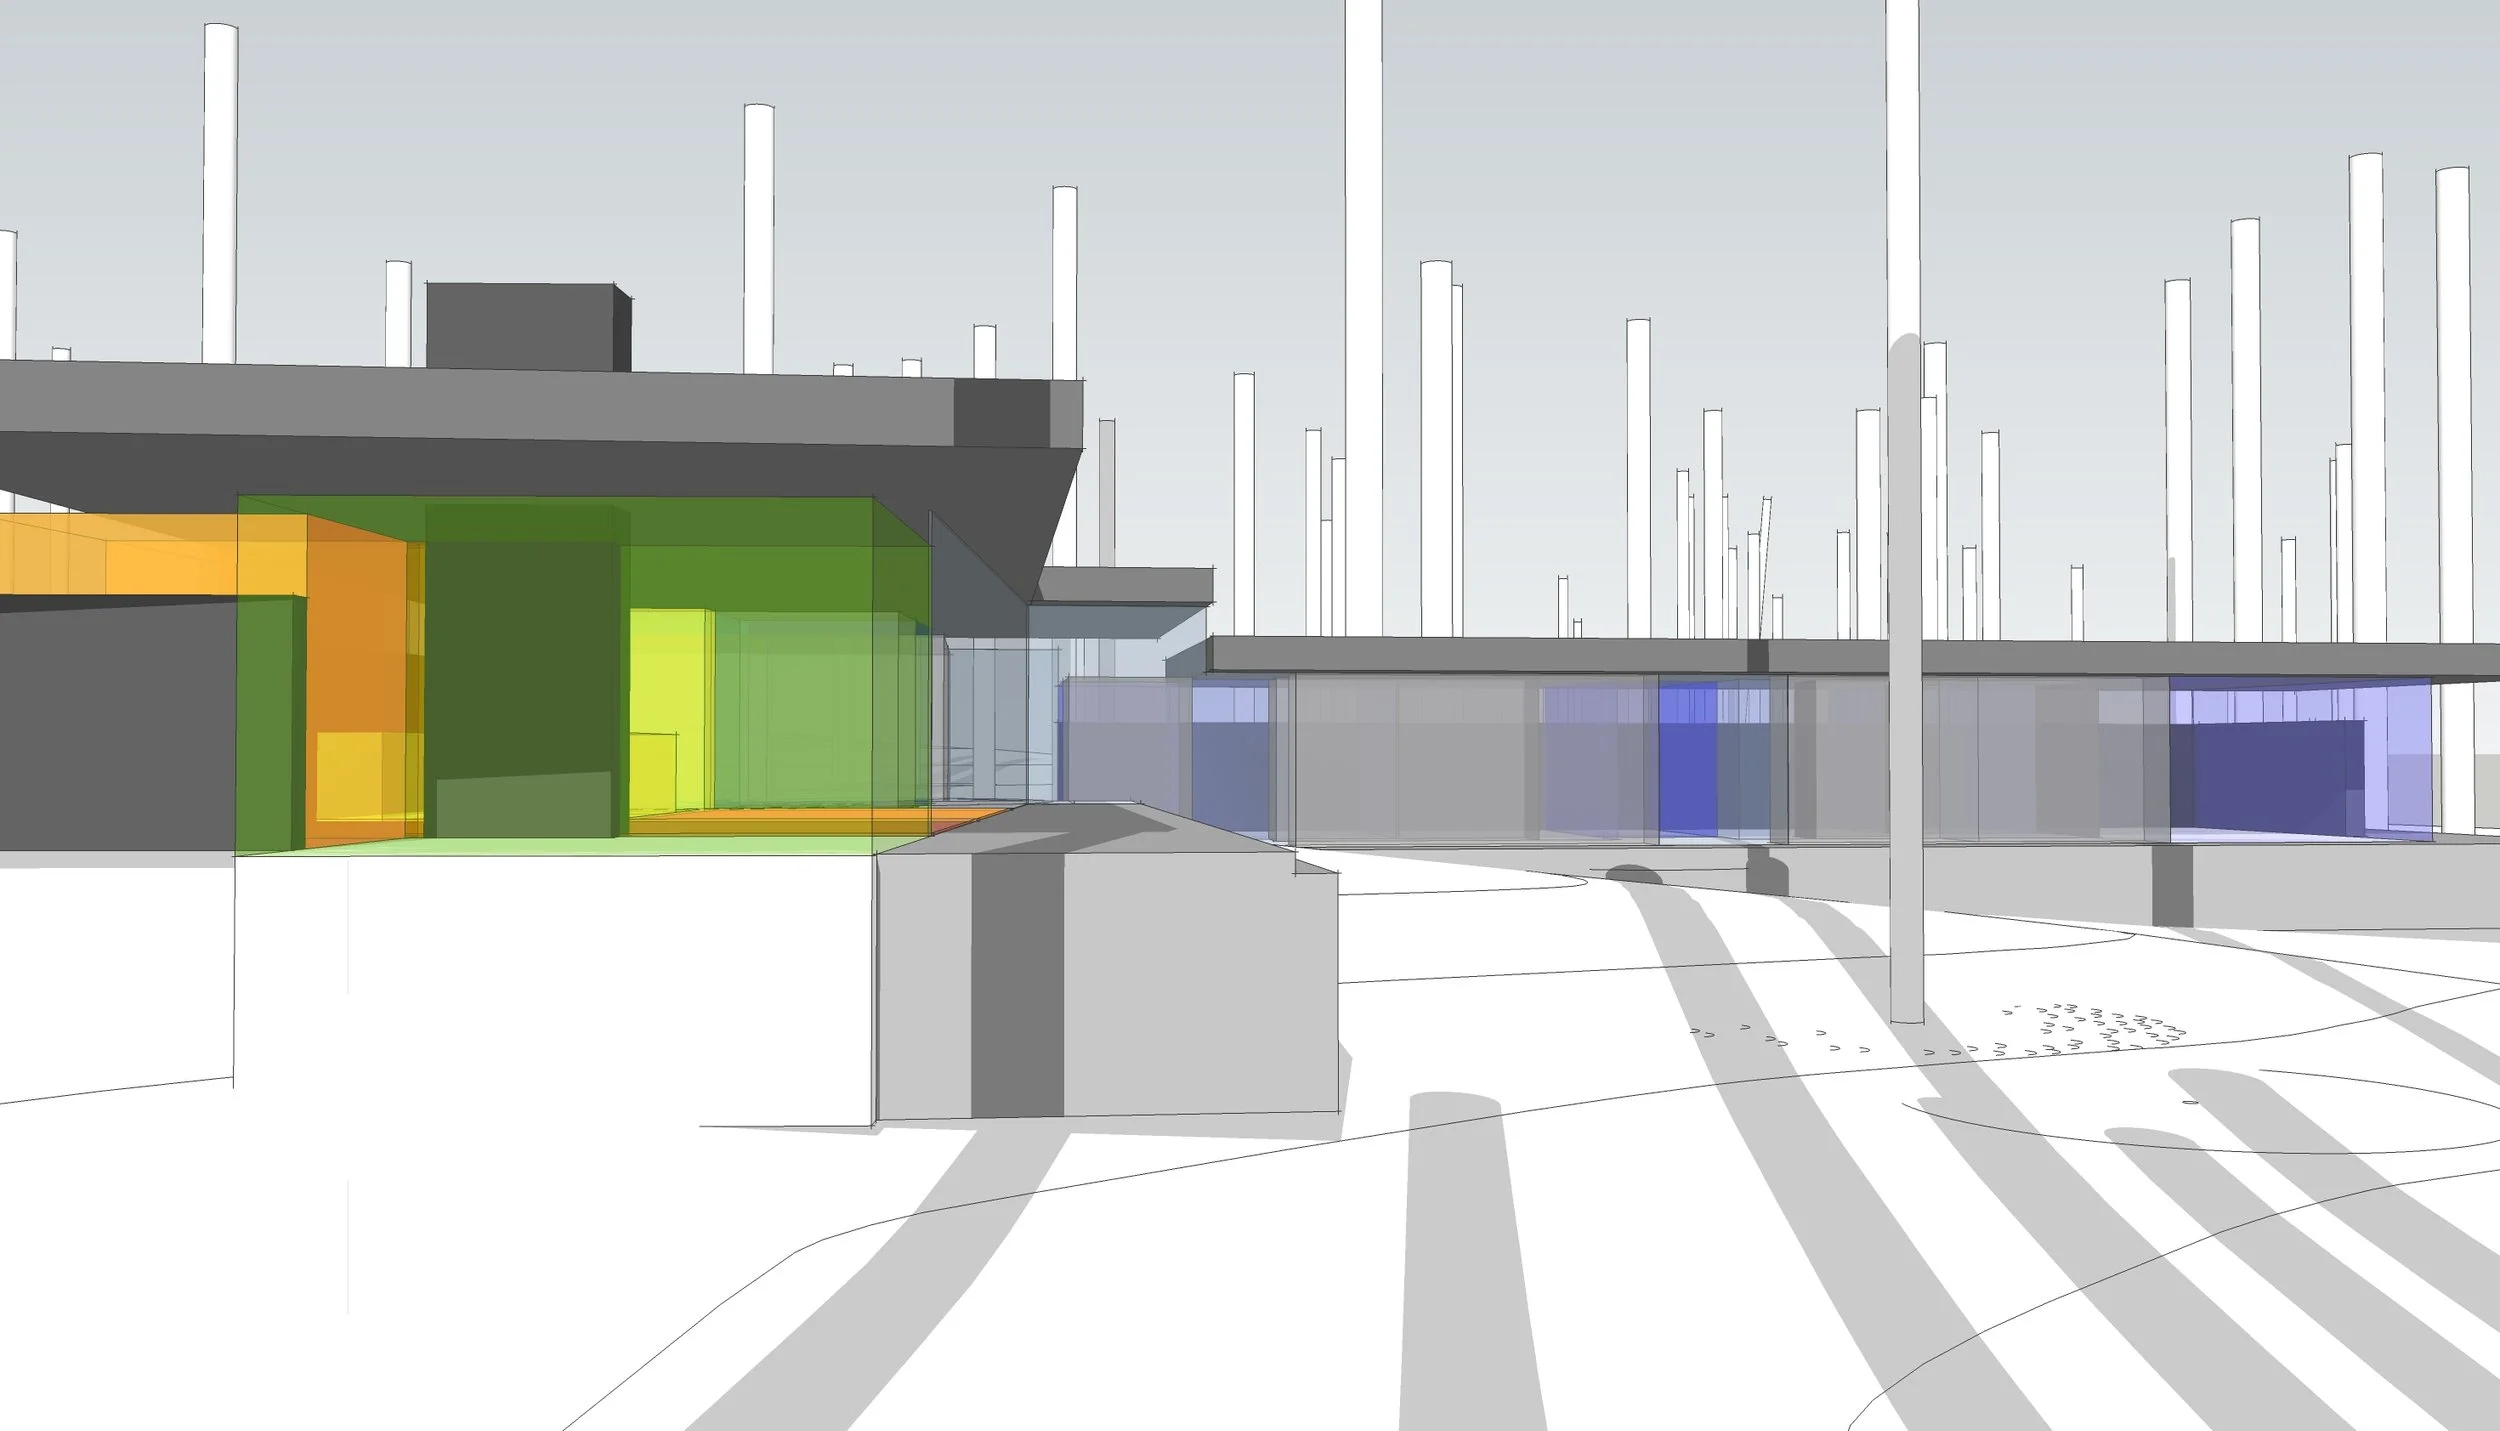Click the bright blue panel in glass pavilion

click(x=1687, y=759)
